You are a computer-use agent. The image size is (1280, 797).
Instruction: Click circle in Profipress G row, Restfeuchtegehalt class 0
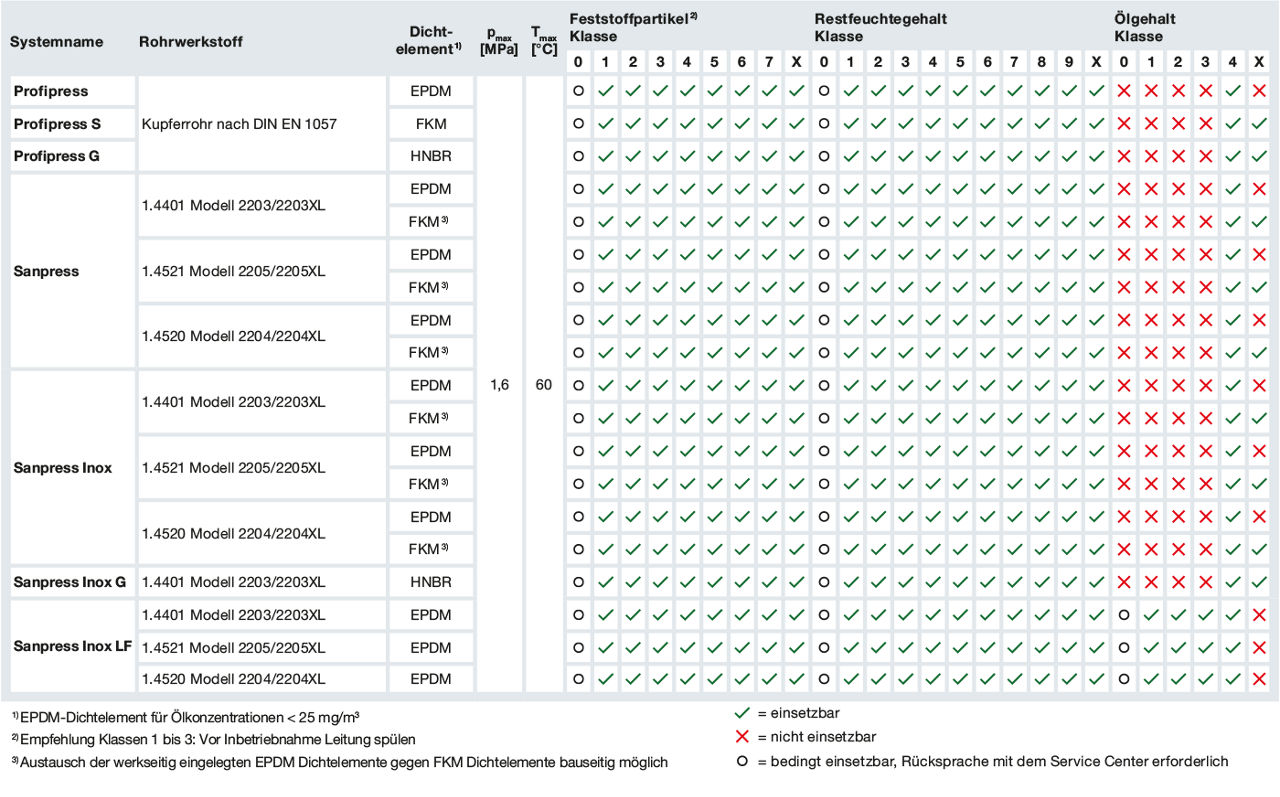[x=823, y=157]
